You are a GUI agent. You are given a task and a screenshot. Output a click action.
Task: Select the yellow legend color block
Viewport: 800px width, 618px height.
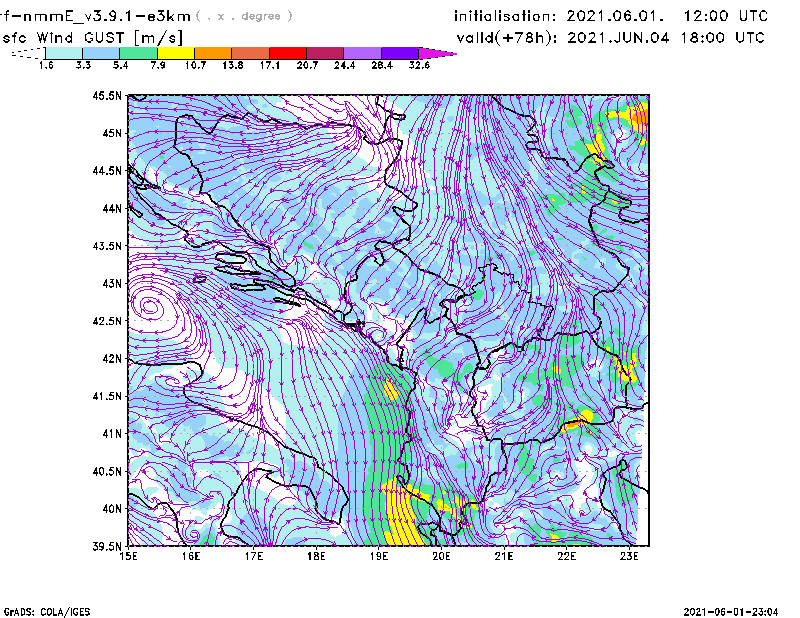click(x=176, y=53)
